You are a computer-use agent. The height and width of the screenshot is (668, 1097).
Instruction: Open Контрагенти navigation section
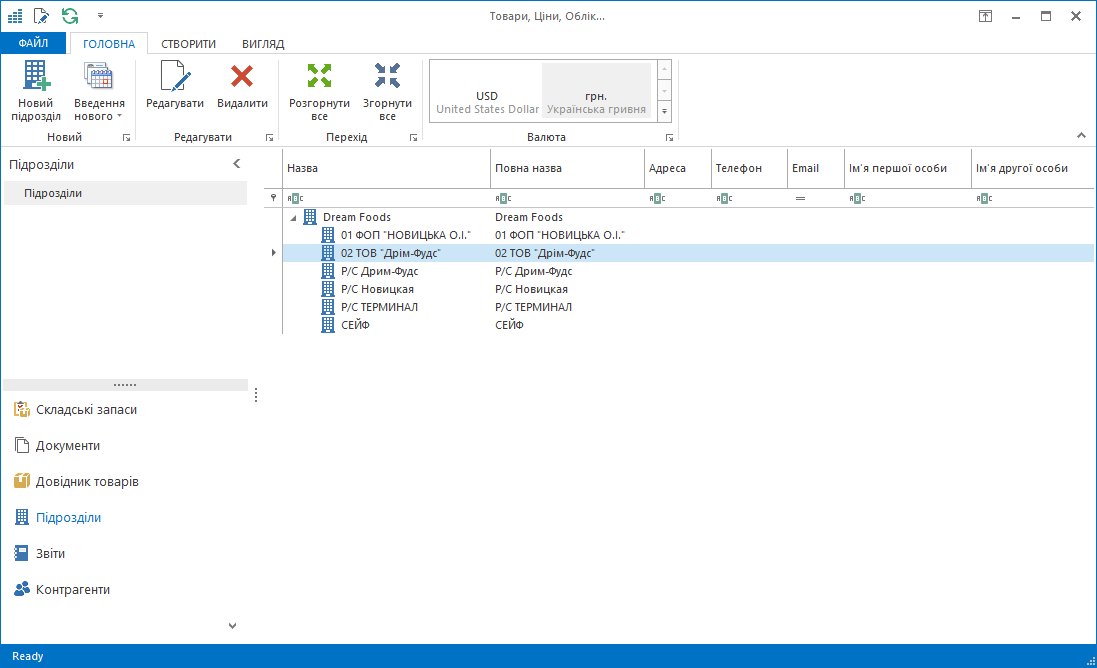[x=73, y=589]
